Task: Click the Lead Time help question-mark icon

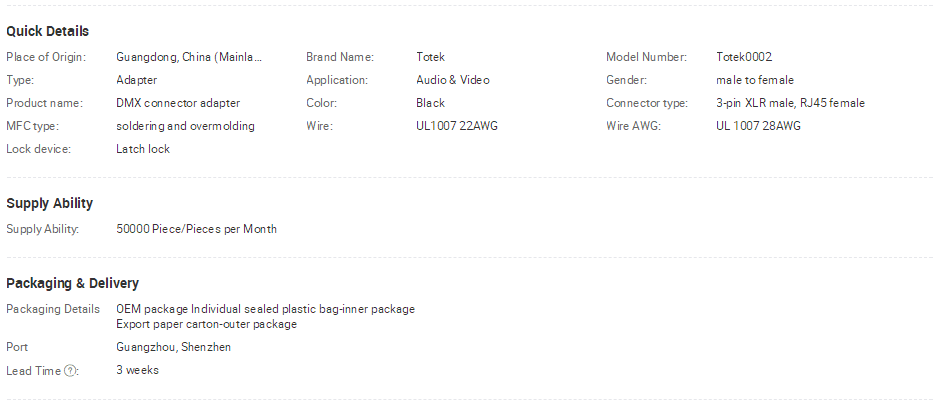Action: (x=70, y=371)
